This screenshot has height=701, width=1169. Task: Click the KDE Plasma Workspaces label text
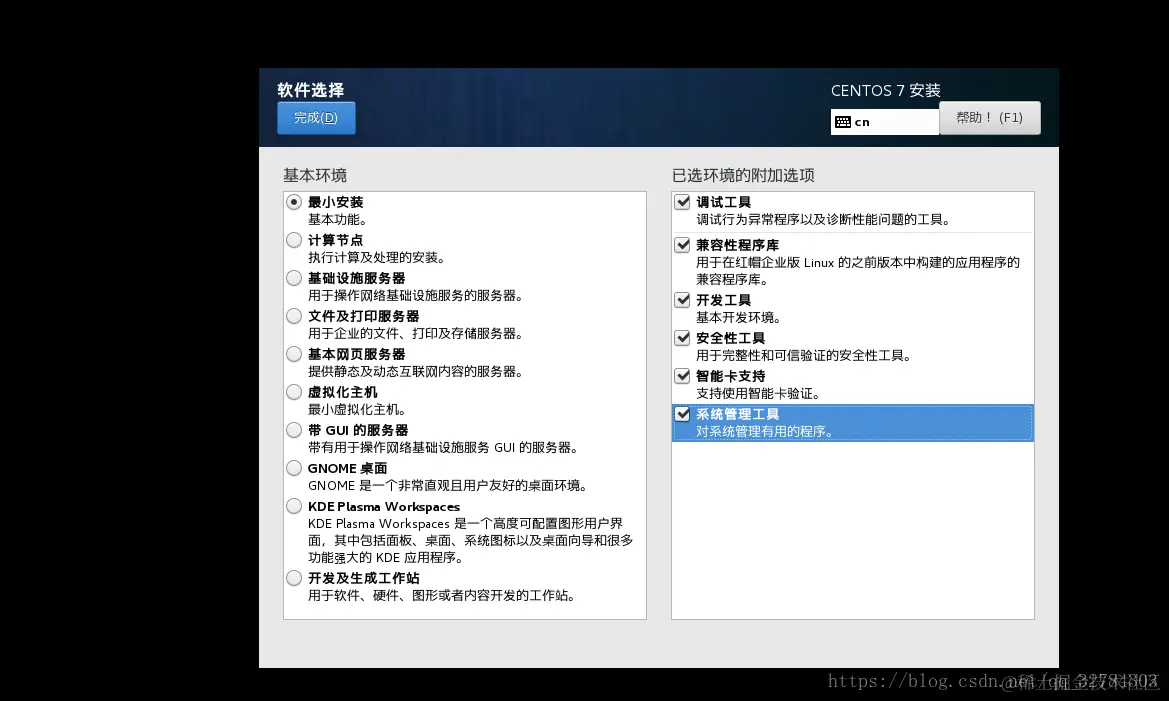384,506
